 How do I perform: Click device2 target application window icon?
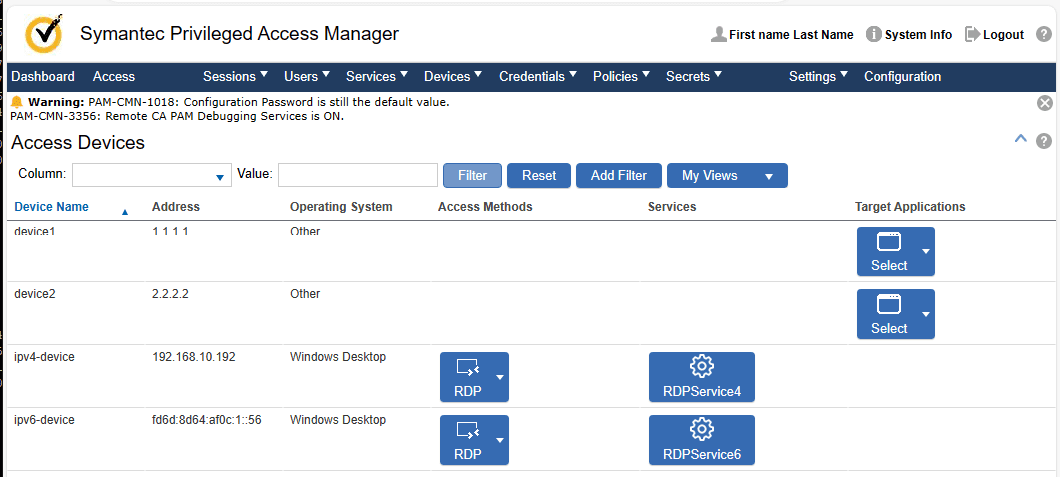889,305
